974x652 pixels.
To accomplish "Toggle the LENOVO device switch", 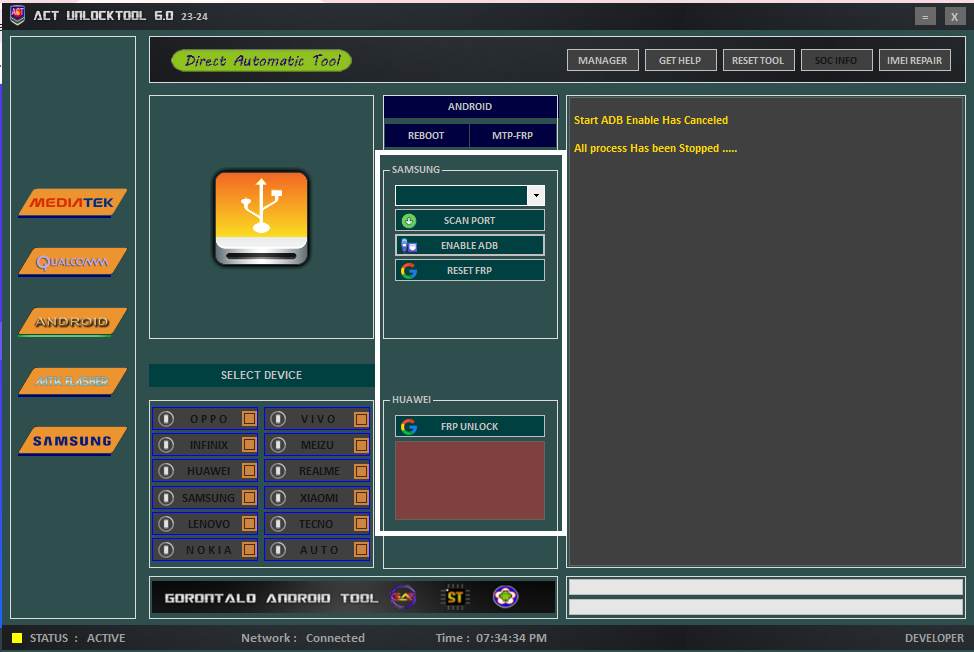I will pos(166,524).
